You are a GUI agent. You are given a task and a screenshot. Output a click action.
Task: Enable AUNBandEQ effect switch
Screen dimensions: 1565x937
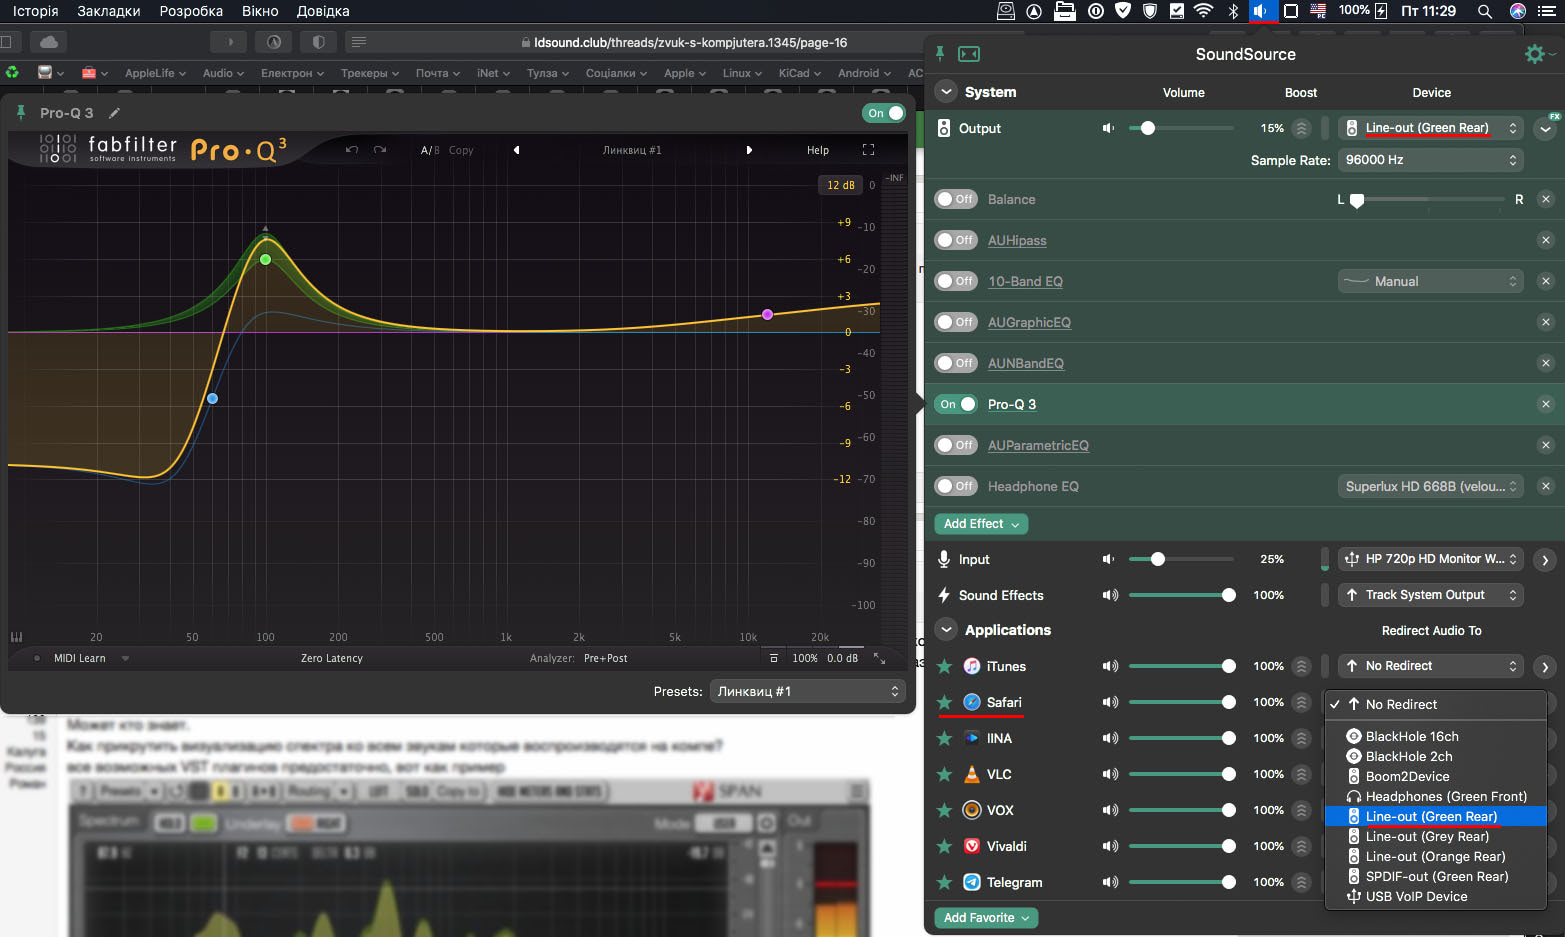(956, 363)
